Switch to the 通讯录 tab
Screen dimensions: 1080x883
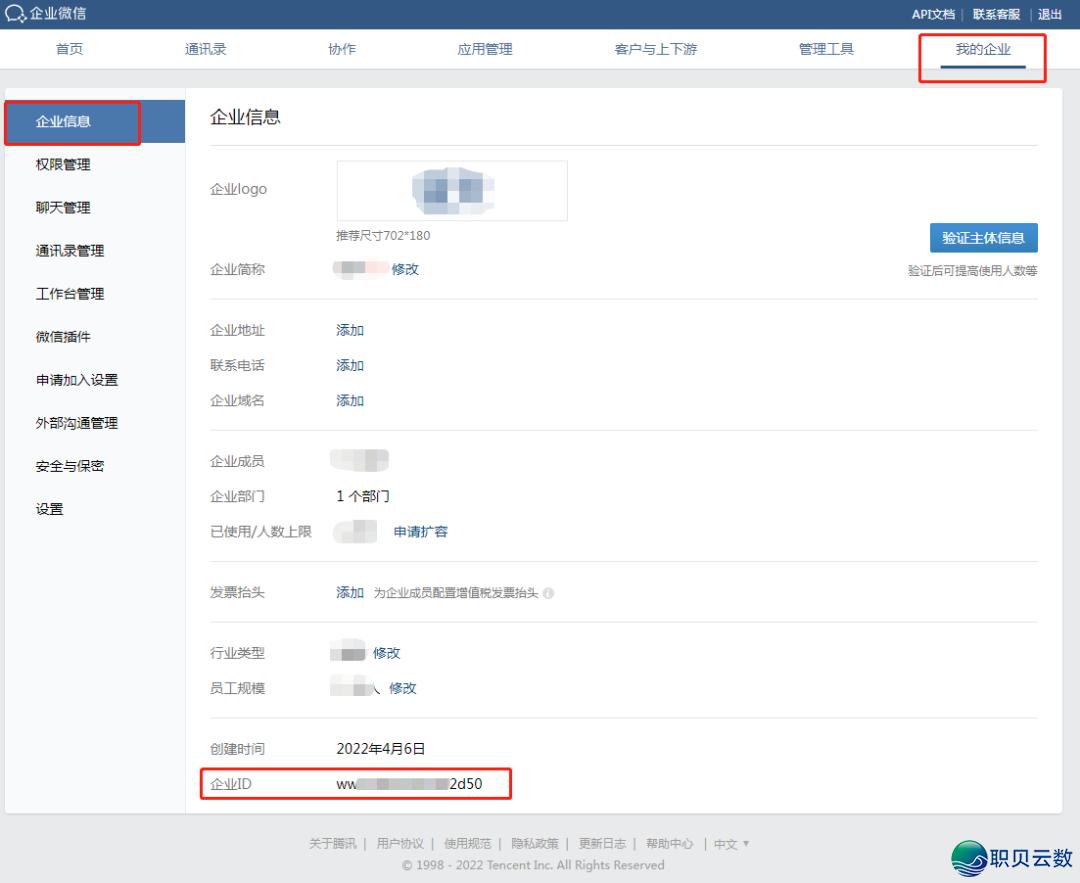[205, 49]
